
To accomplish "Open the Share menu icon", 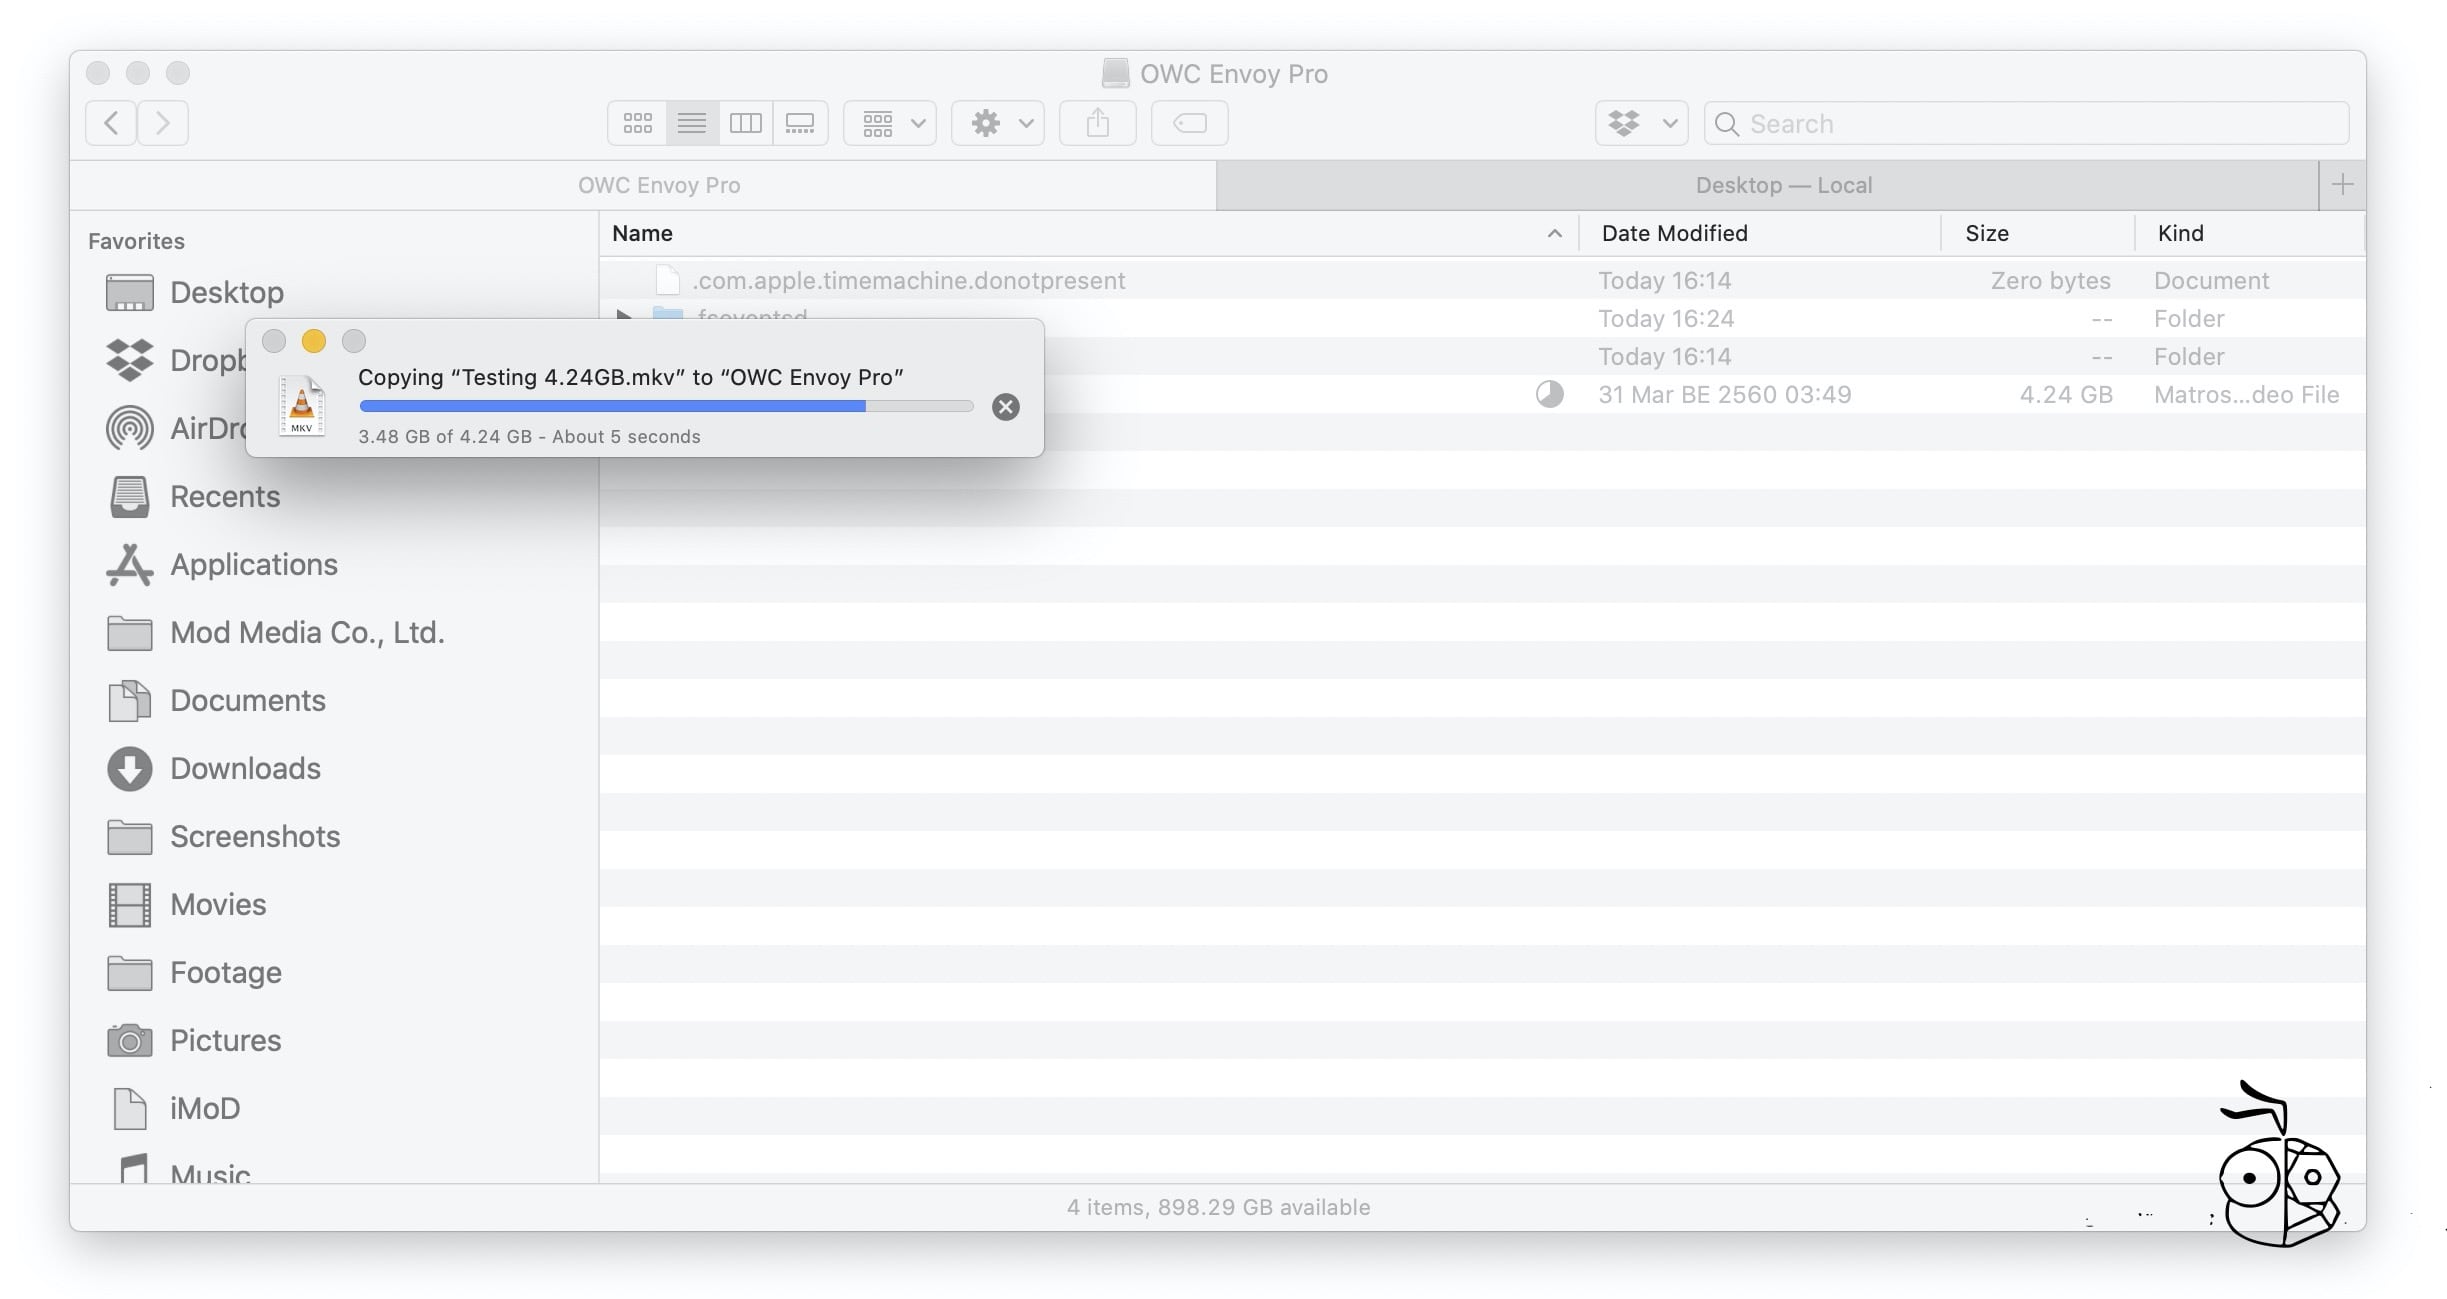I will coord(1097,122).
